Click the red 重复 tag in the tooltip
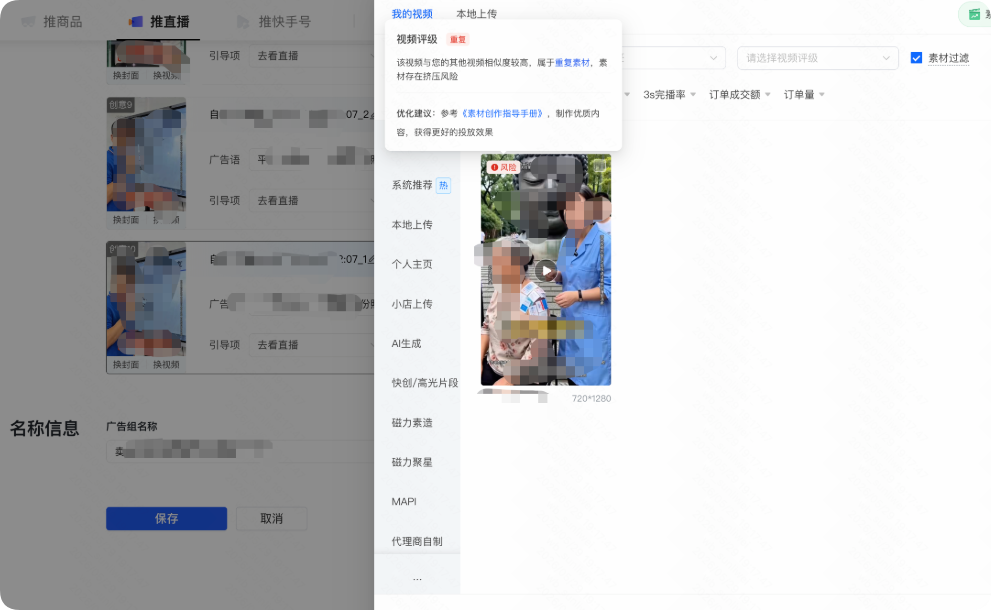Screen dimensions: 991x610 click(x=458, y=39)
